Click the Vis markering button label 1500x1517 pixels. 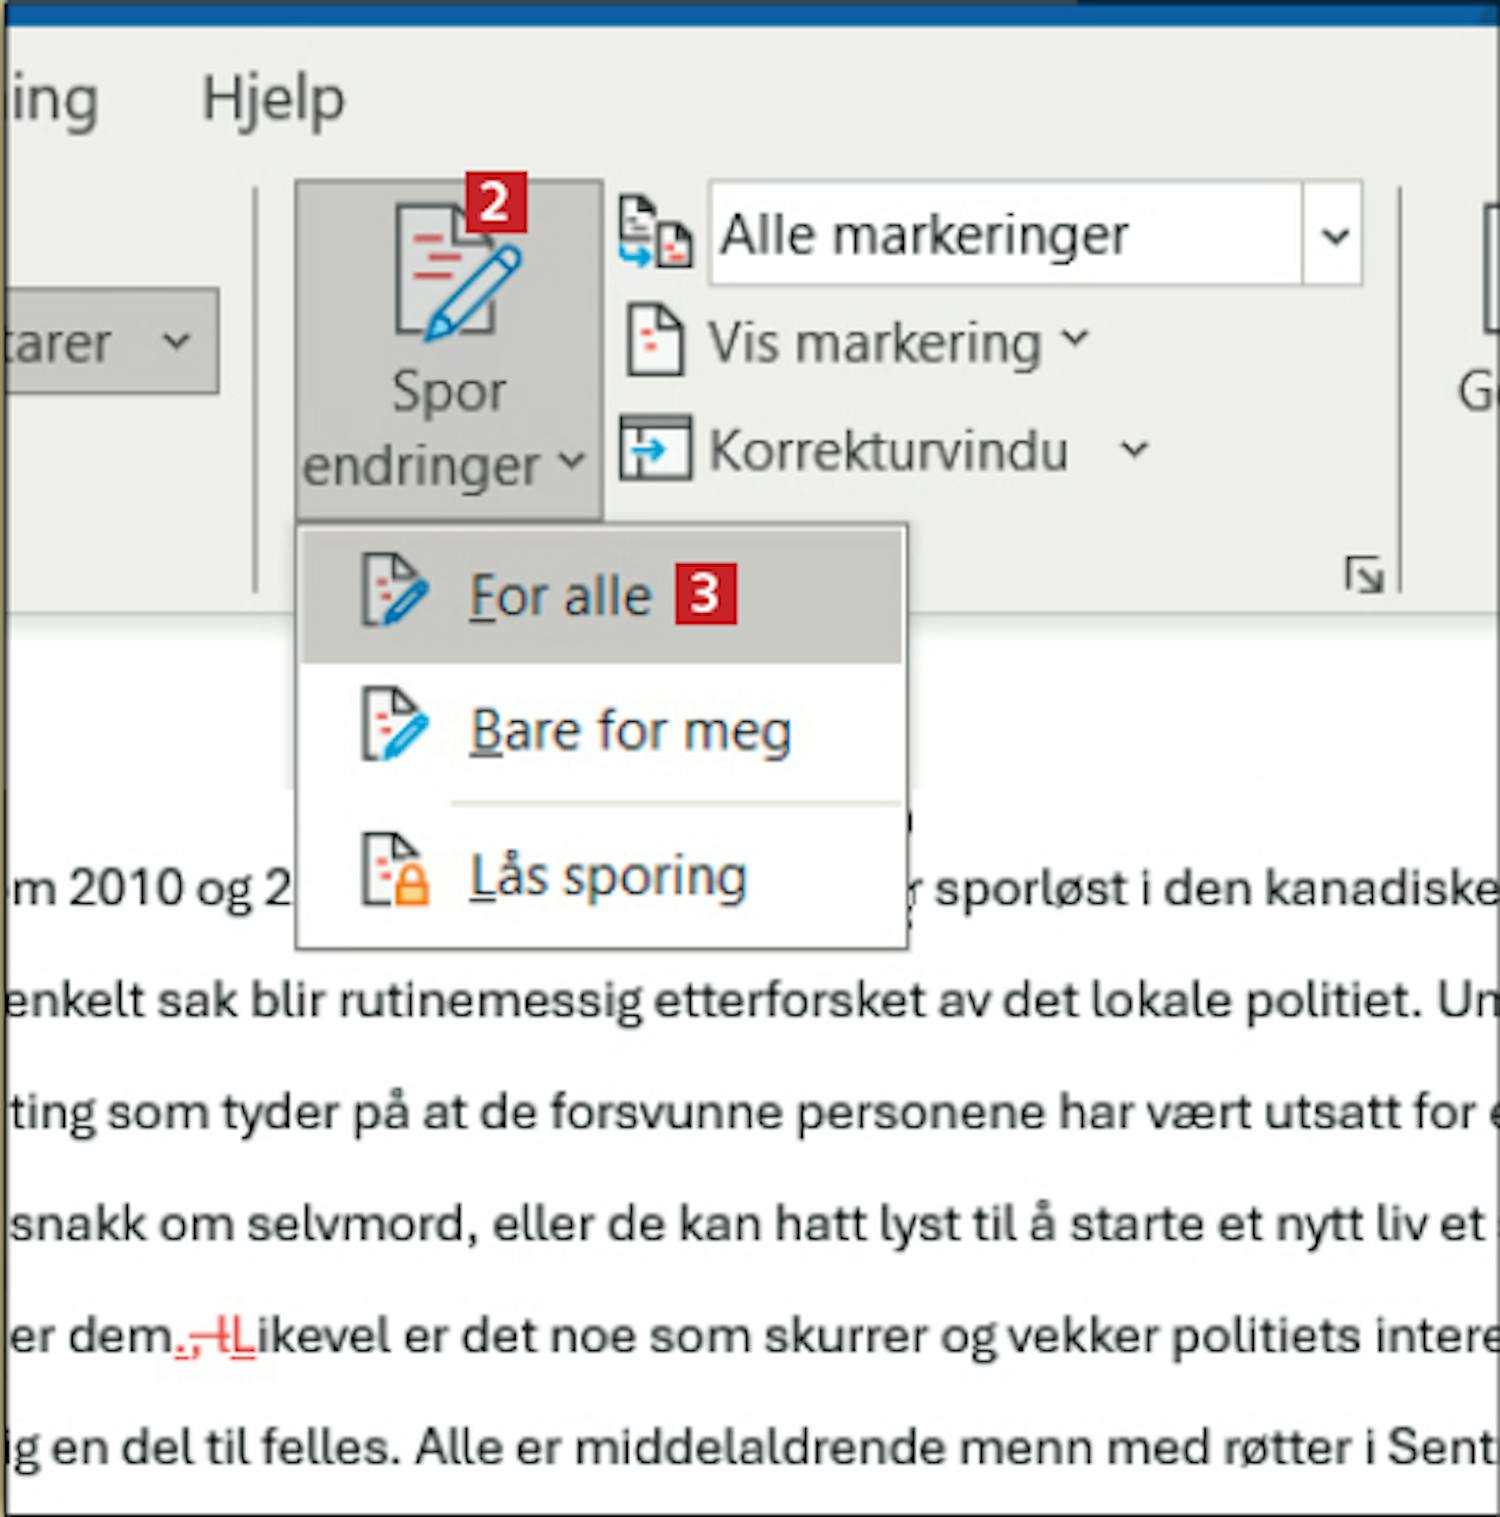click(875, 343)
